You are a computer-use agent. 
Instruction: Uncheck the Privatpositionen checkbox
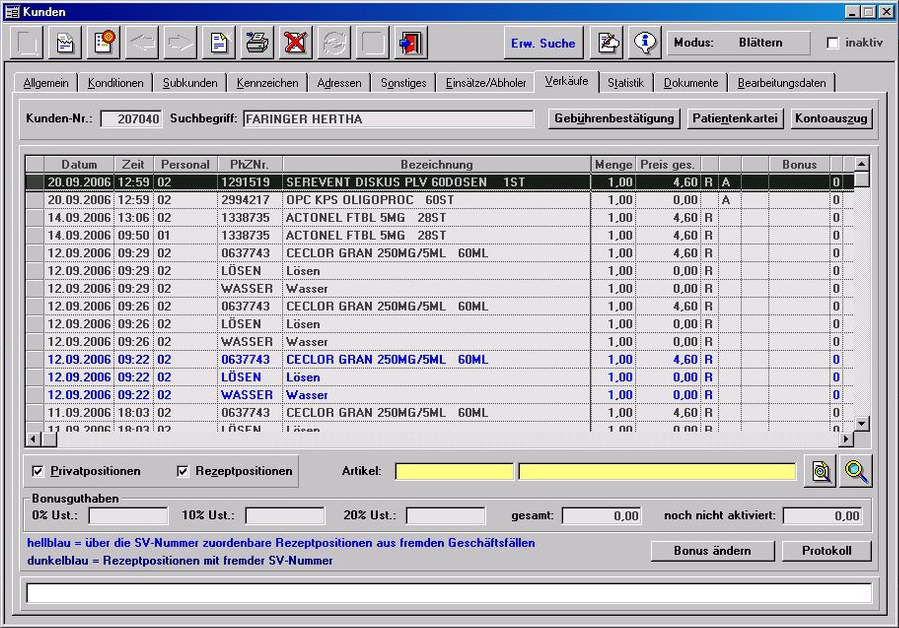[x=38, y=471]
